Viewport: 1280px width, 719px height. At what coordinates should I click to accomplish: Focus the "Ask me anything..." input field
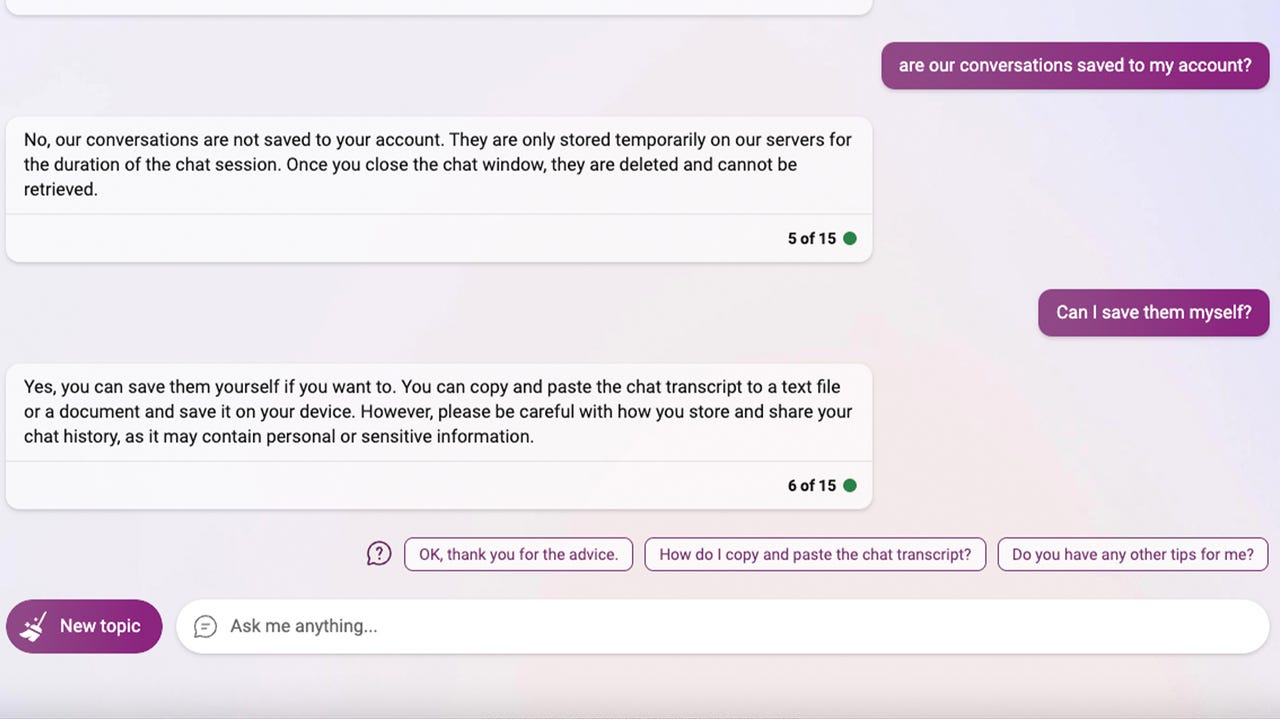[x=720, y=626]
